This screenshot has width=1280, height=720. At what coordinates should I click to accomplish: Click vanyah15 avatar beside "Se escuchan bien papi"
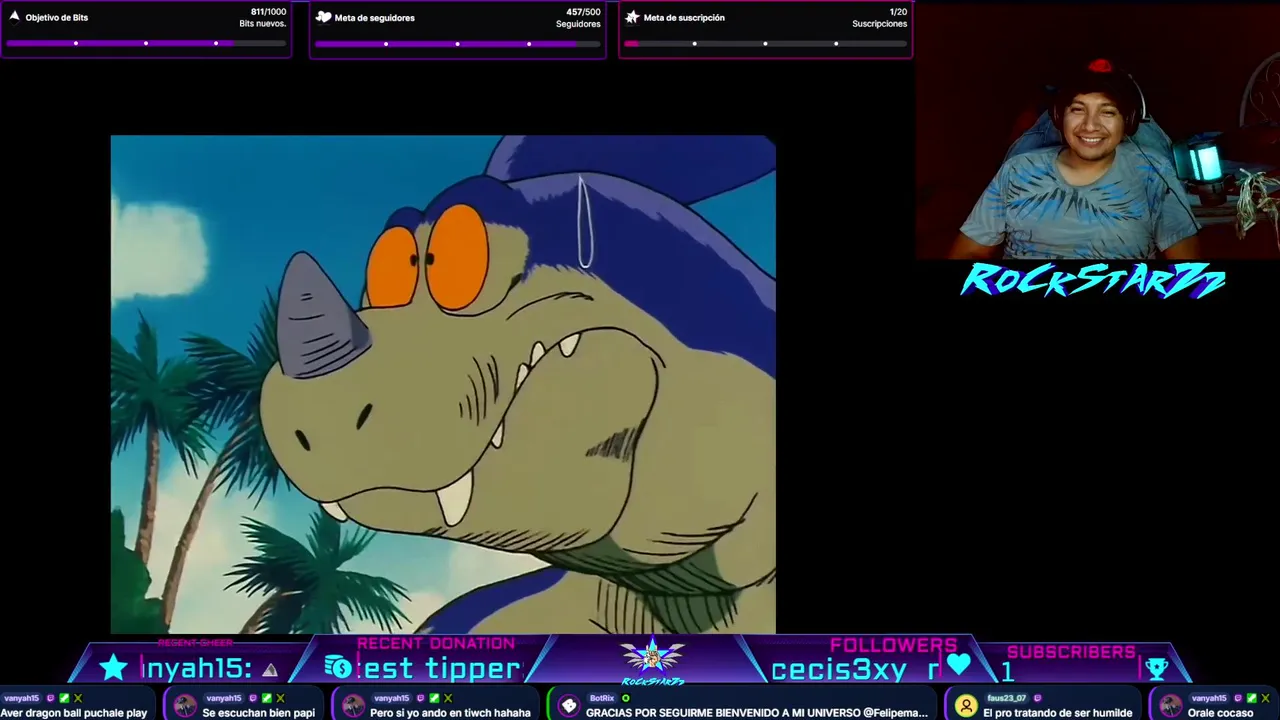[x=185, y=706]
